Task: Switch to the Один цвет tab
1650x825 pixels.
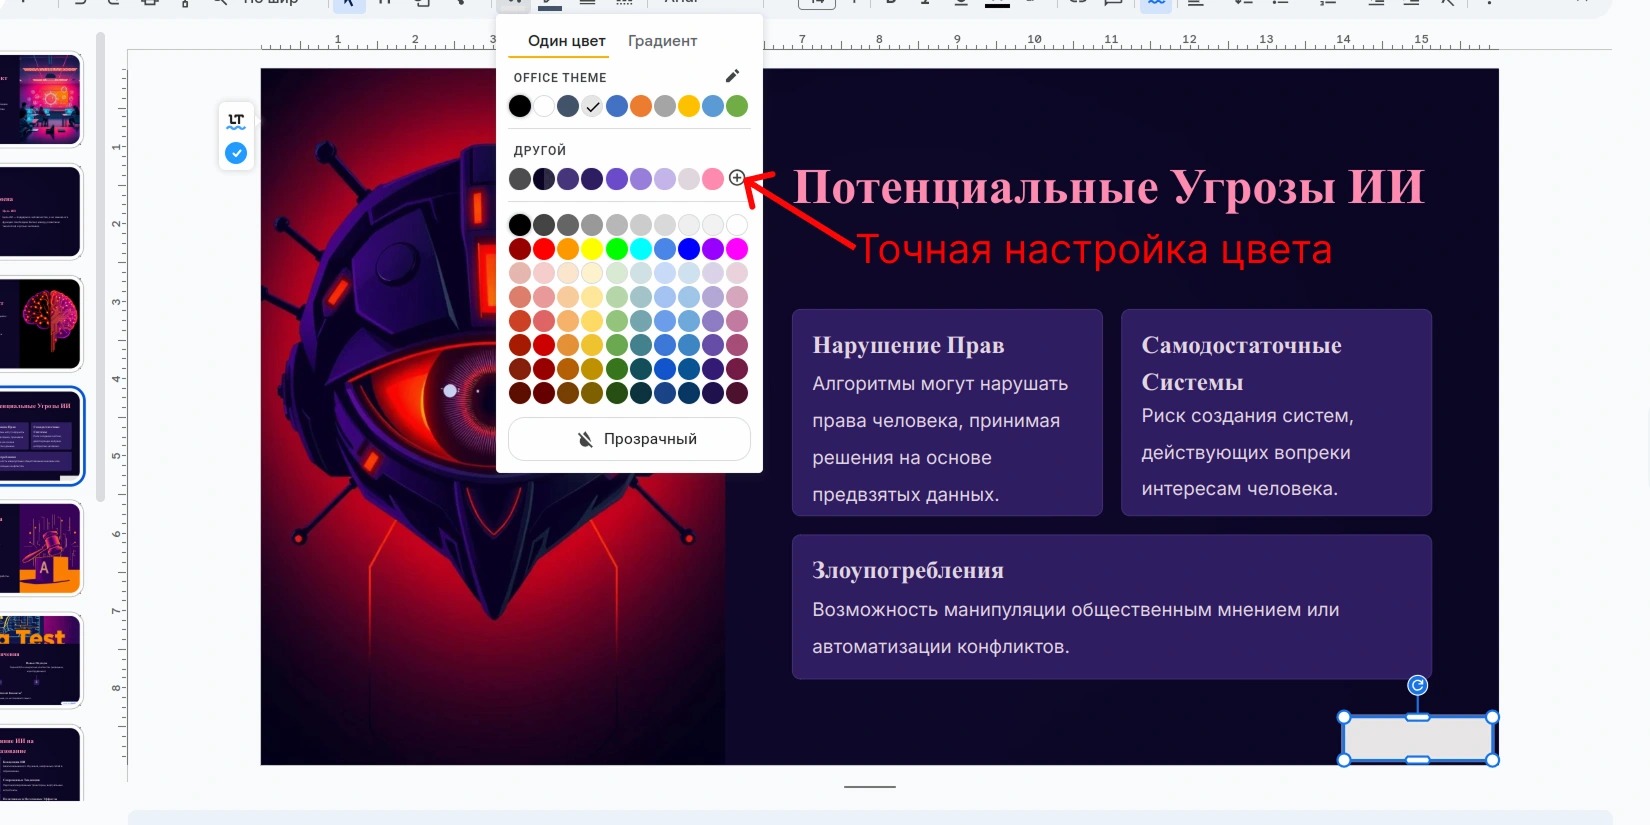Action: (567, 41)
